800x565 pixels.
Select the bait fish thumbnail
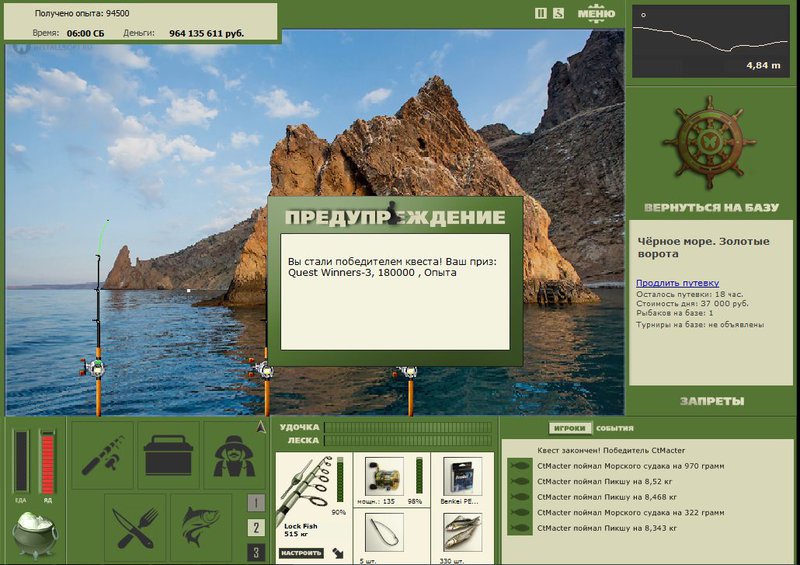(x=462, y=533)
